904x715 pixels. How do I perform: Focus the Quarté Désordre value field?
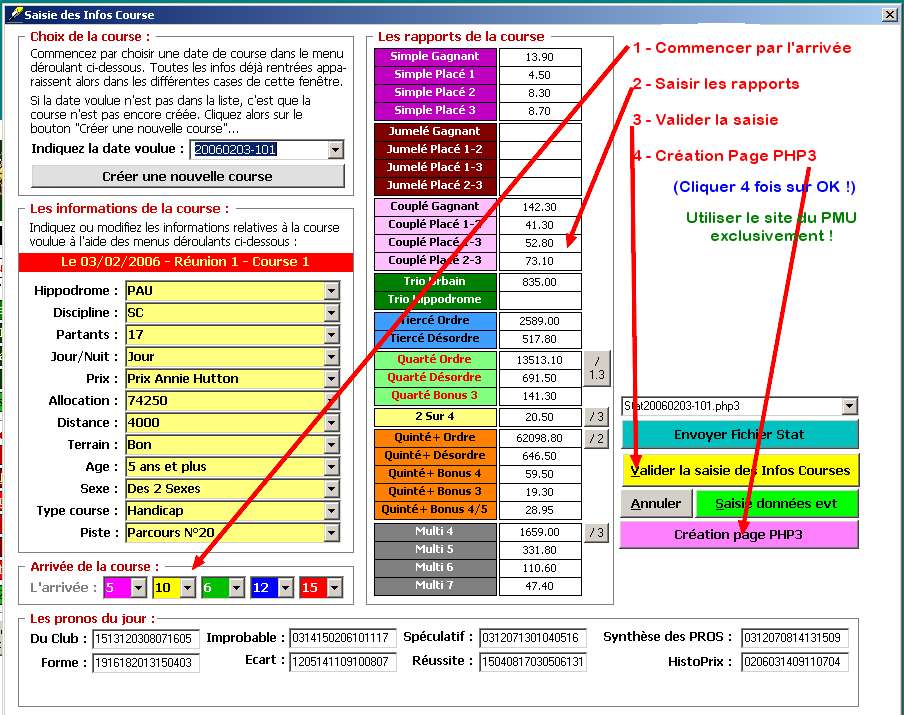point(540,378)
